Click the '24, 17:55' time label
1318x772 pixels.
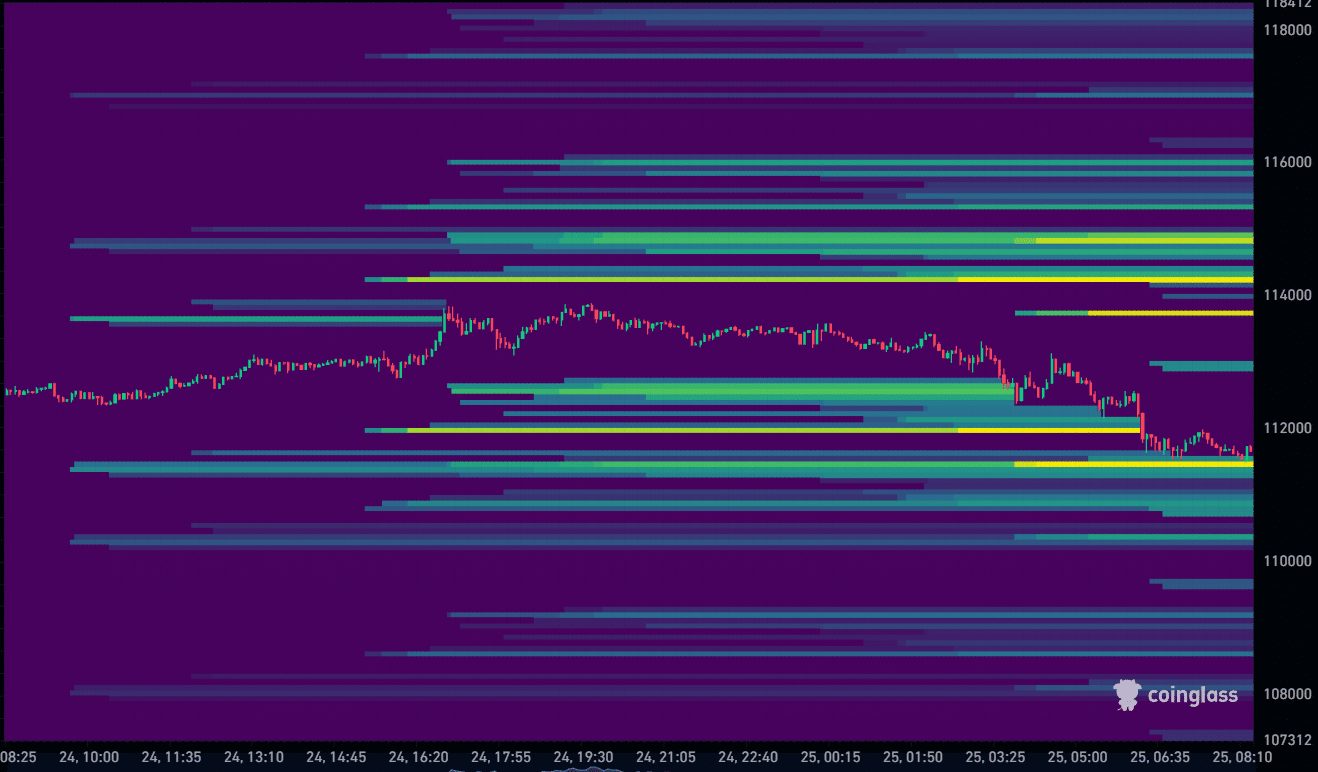(x=501, y=757)
